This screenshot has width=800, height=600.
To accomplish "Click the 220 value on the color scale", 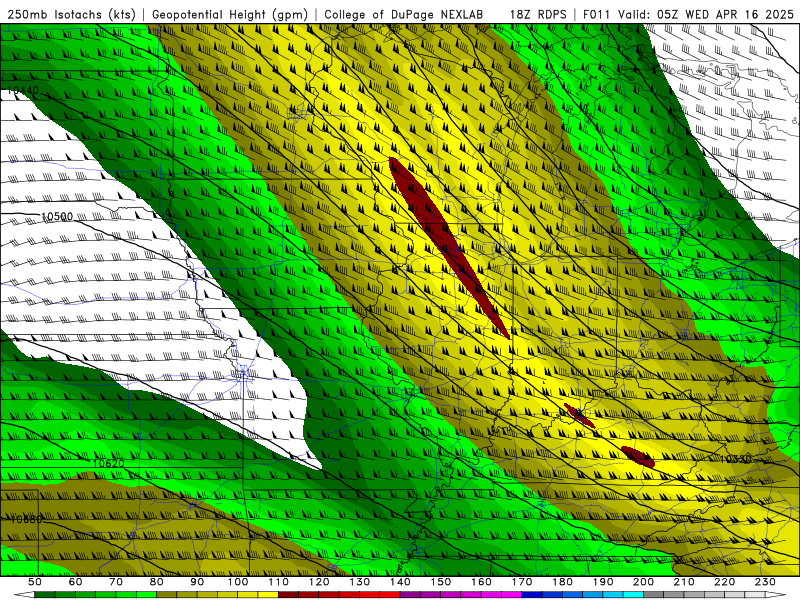I will pos(724,582).
